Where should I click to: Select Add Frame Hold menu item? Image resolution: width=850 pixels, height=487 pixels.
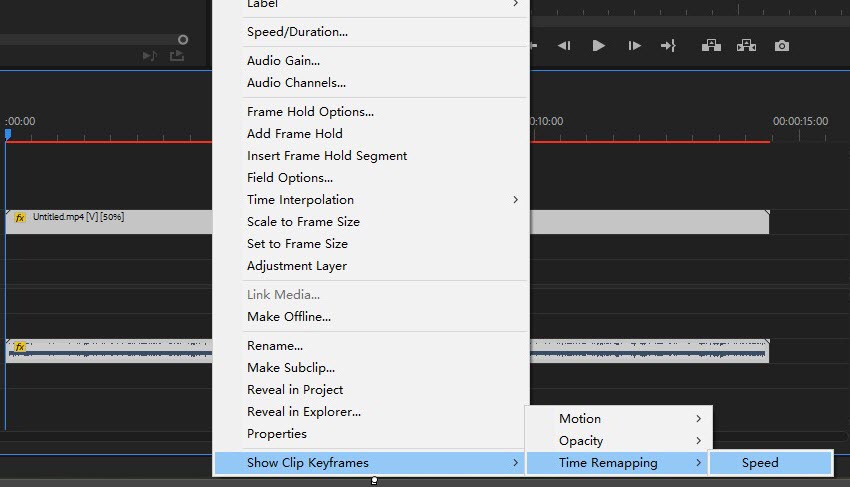pyautogui.click(x=295, y=134)
